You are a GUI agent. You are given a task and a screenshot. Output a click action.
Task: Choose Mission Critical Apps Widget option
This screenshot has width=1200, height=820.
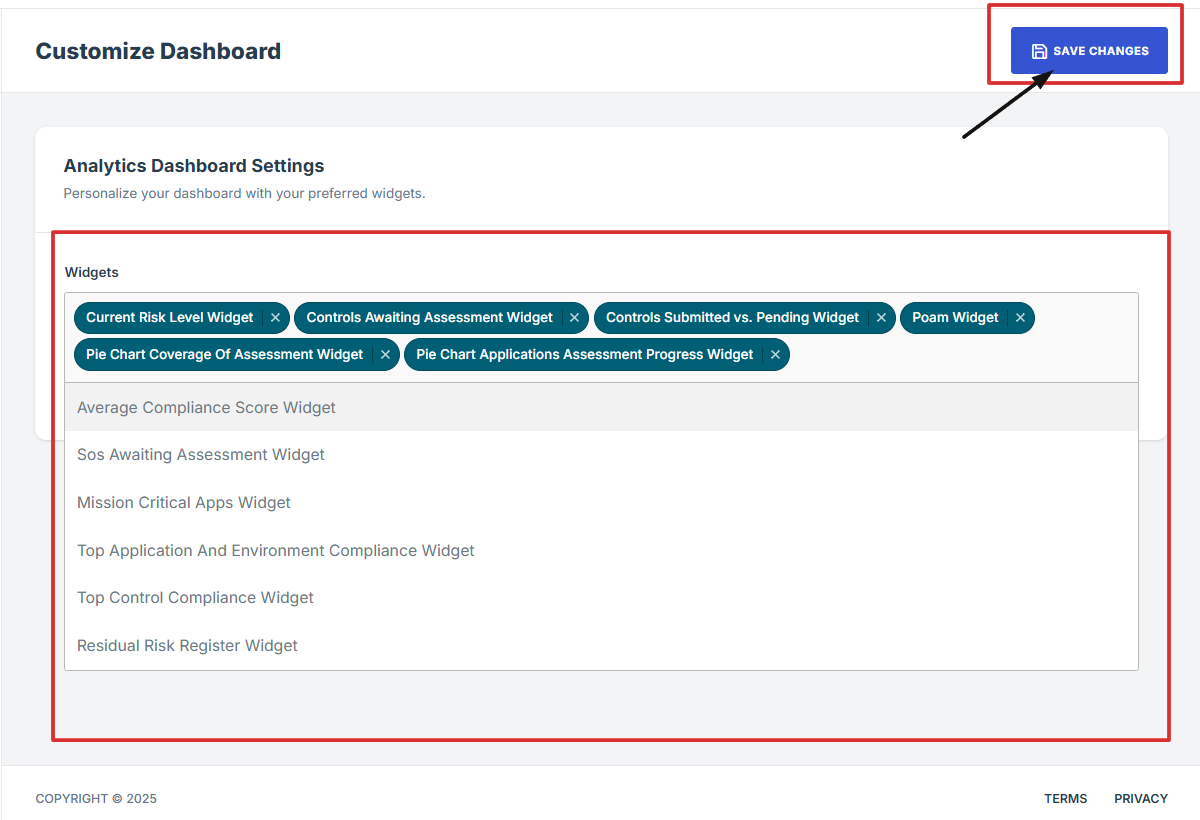point(184,503)
